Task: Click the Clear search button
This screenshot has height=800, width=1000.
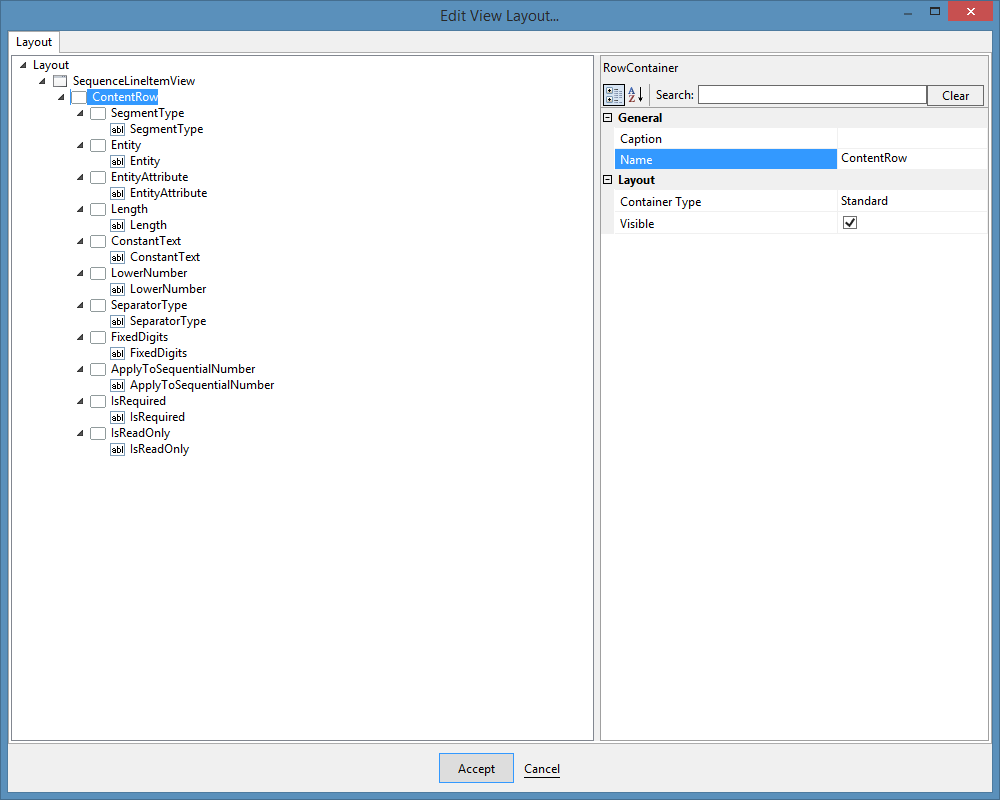Action: (x=955, y=95)
